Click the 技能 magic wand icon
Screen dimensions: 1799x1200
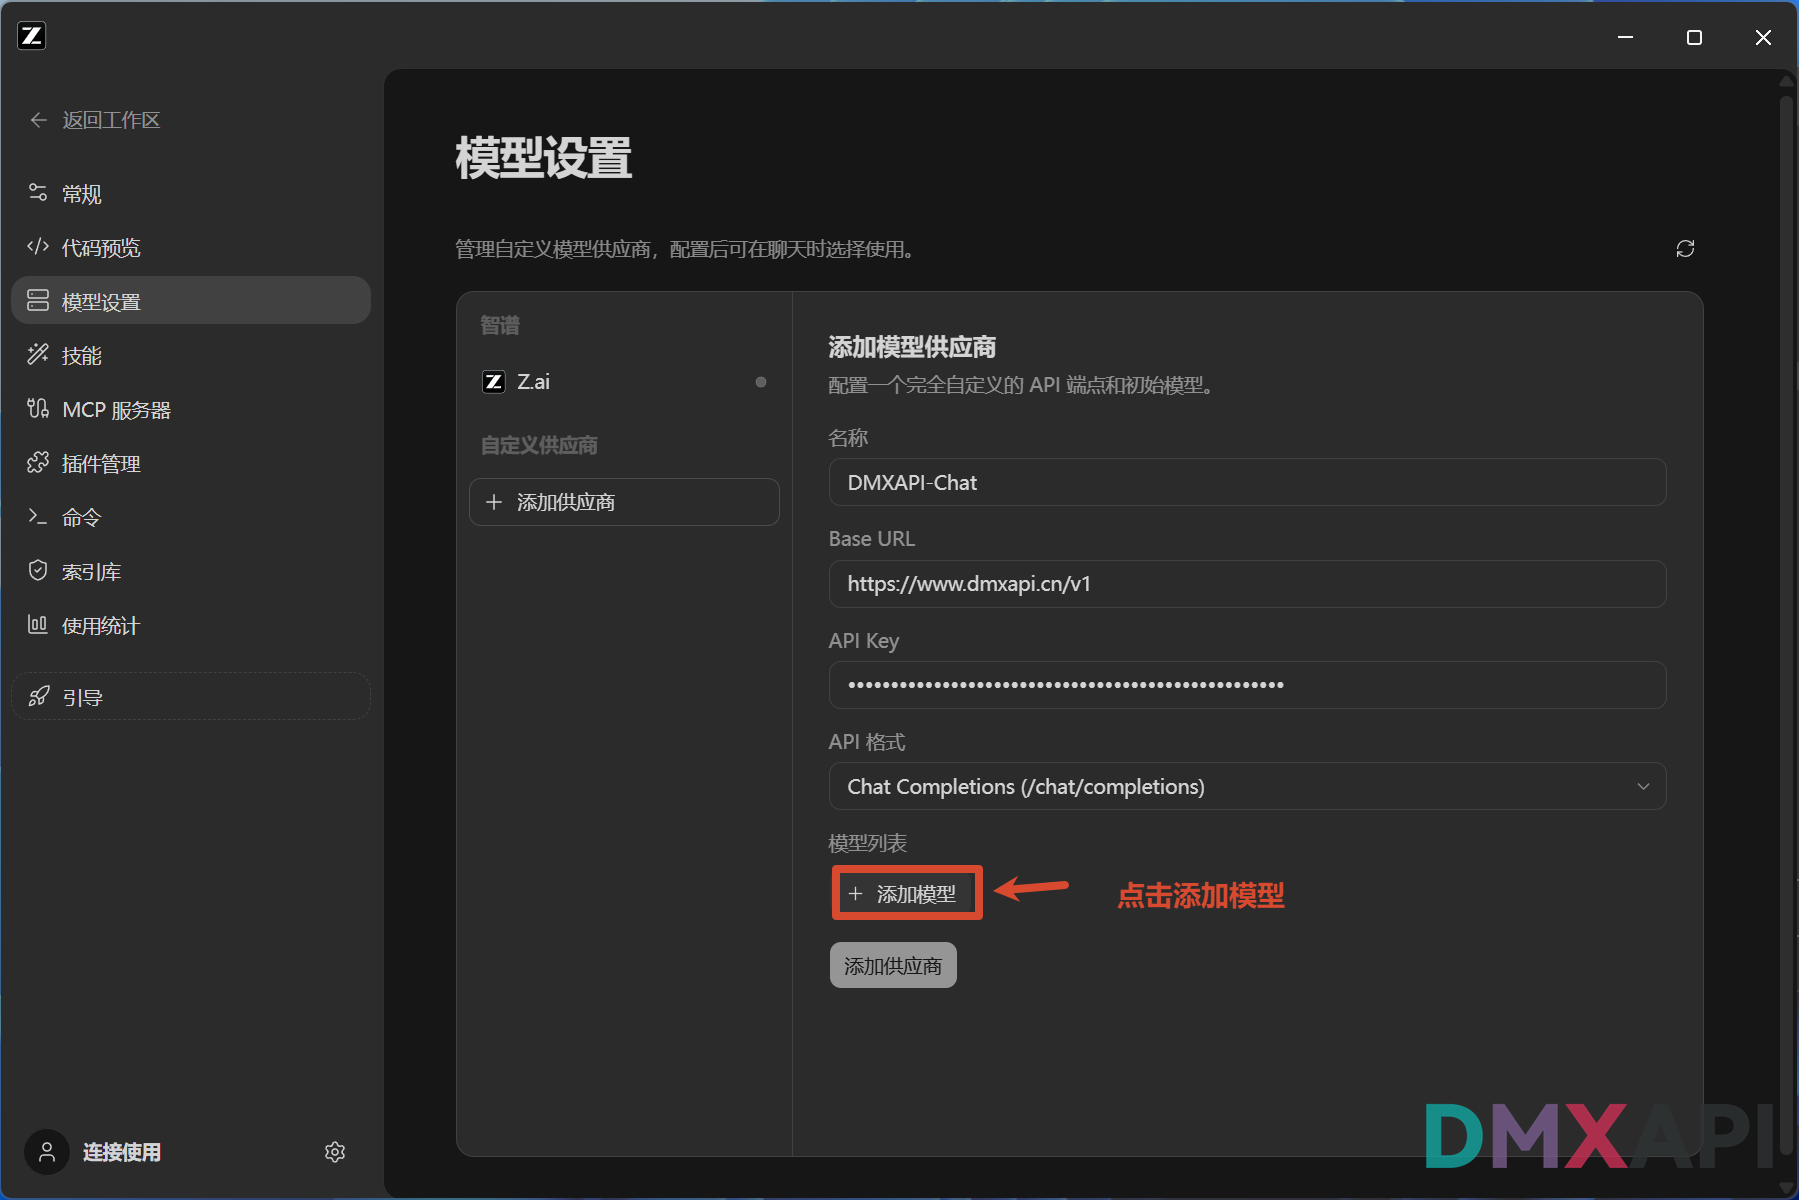(x=38, y=354)
